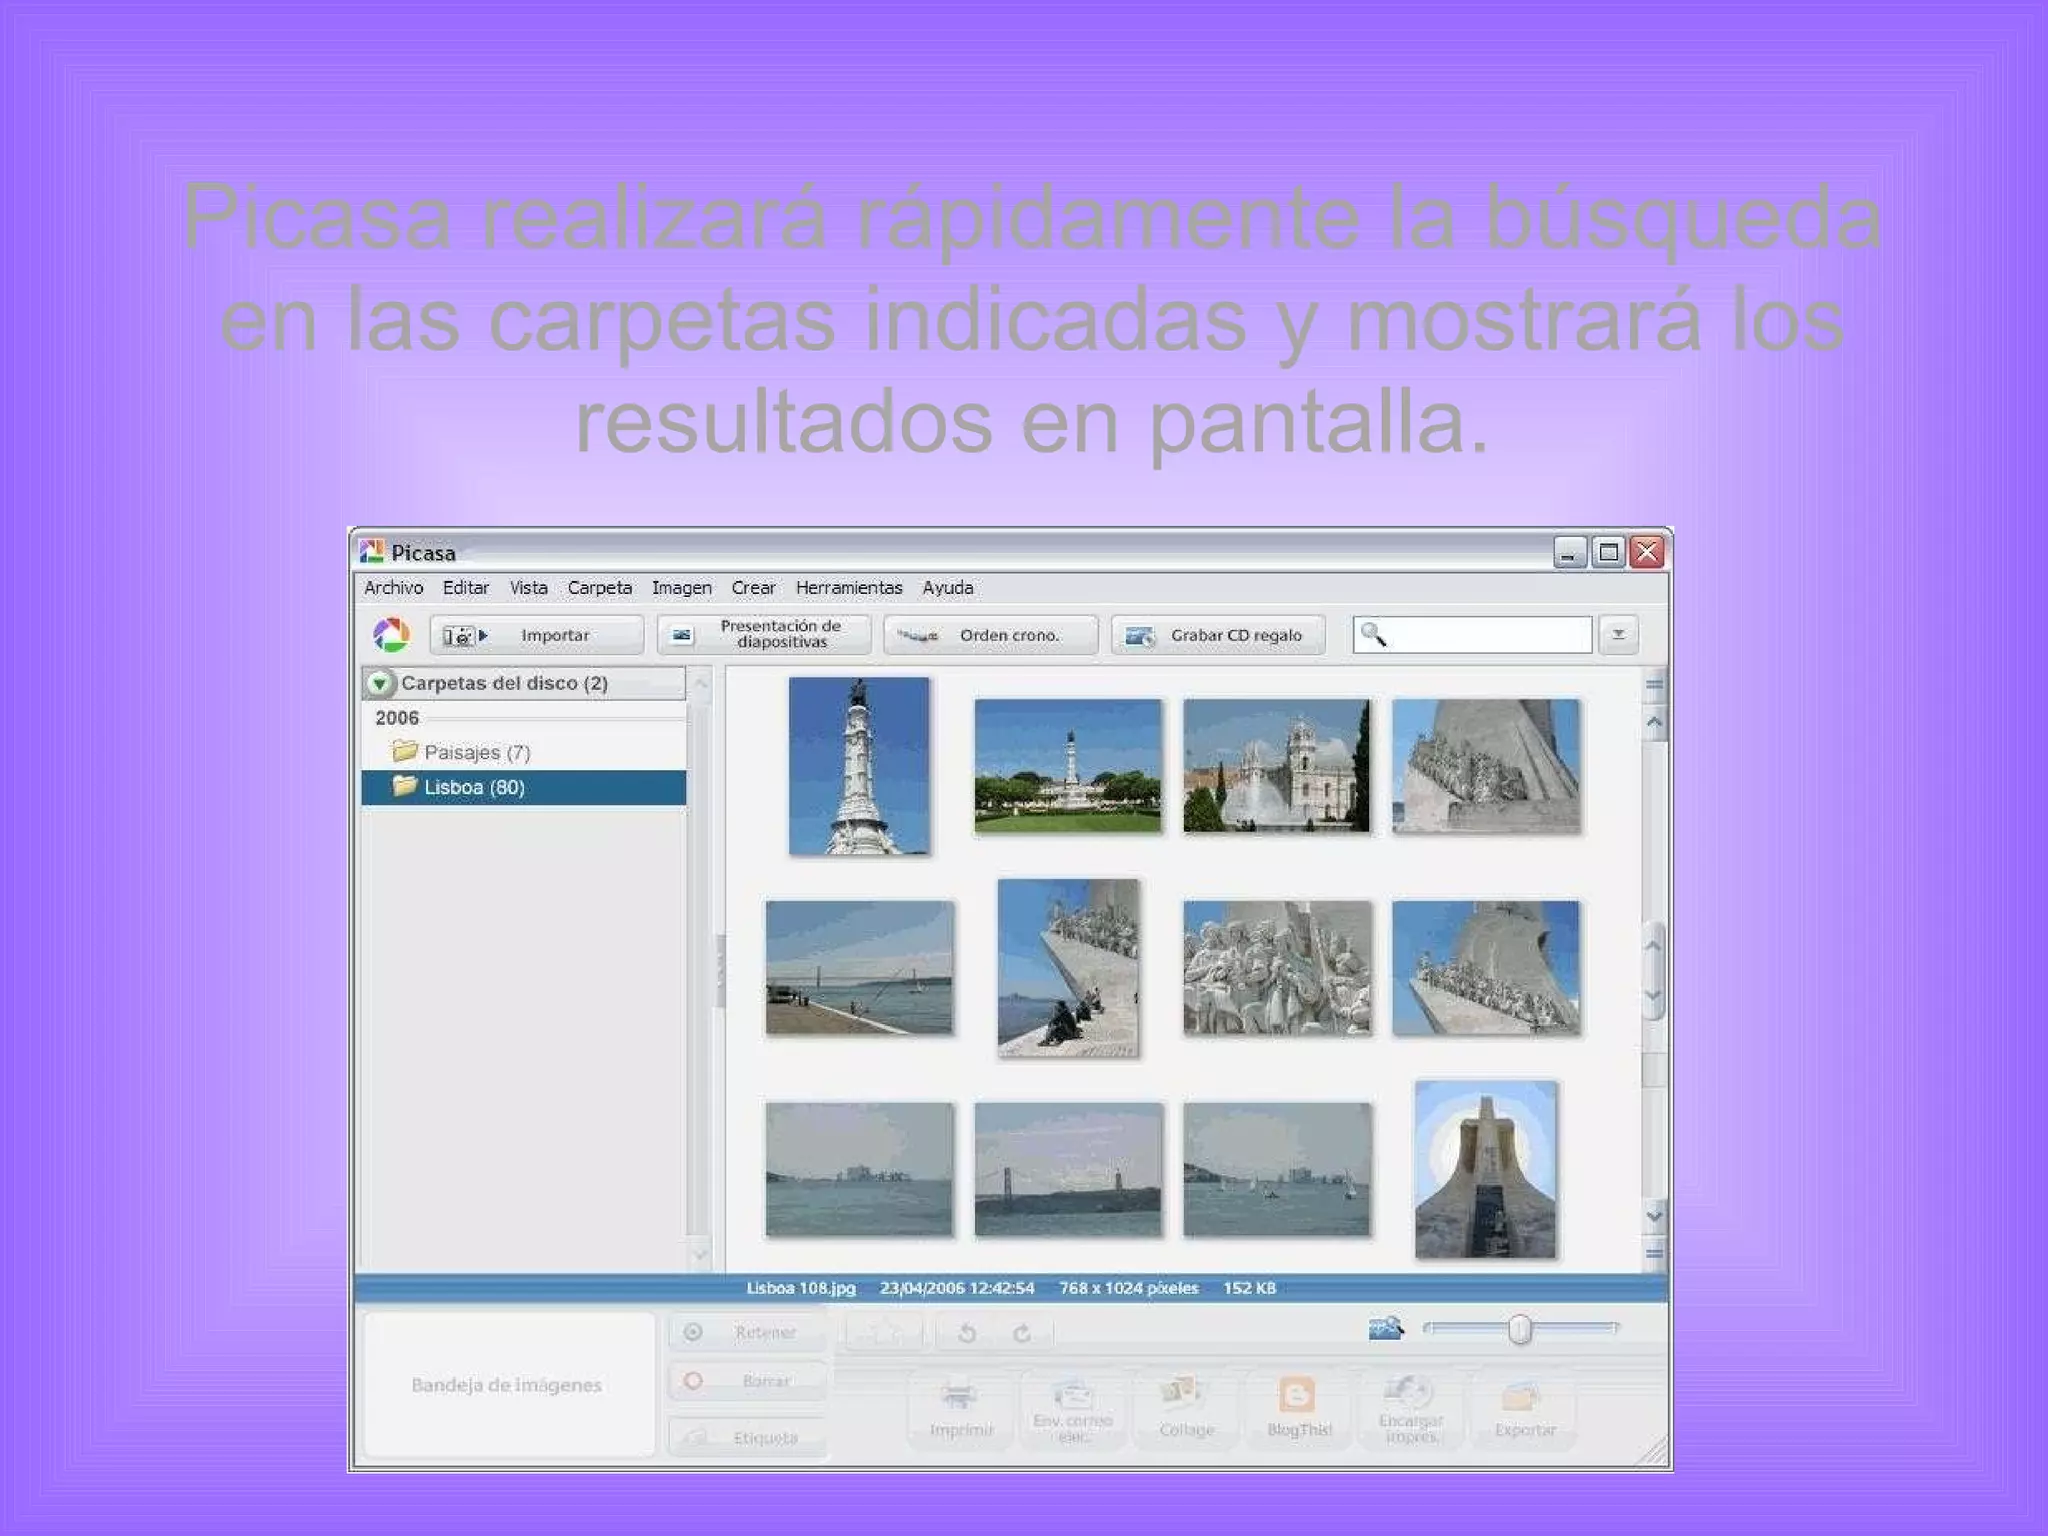Click the star rating icon in the tray toolbar

coord(884,1333)
